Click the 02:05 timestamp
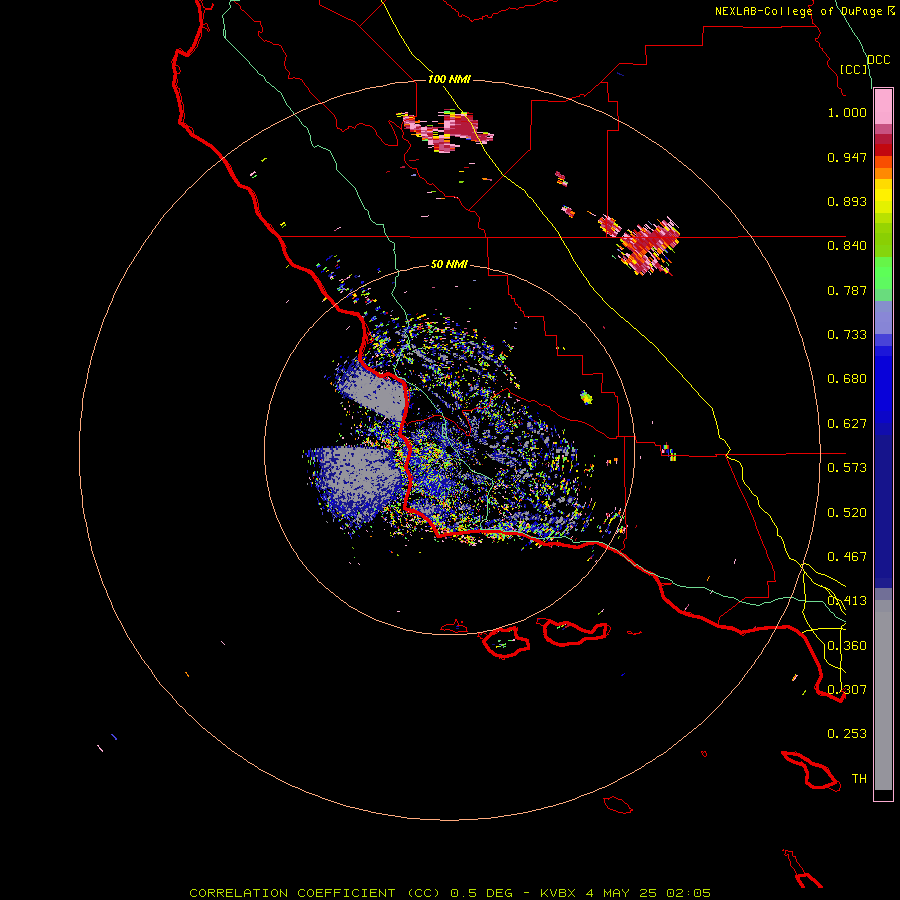The width and height of the screenshot is (900, 900). [x=688, y=893]
